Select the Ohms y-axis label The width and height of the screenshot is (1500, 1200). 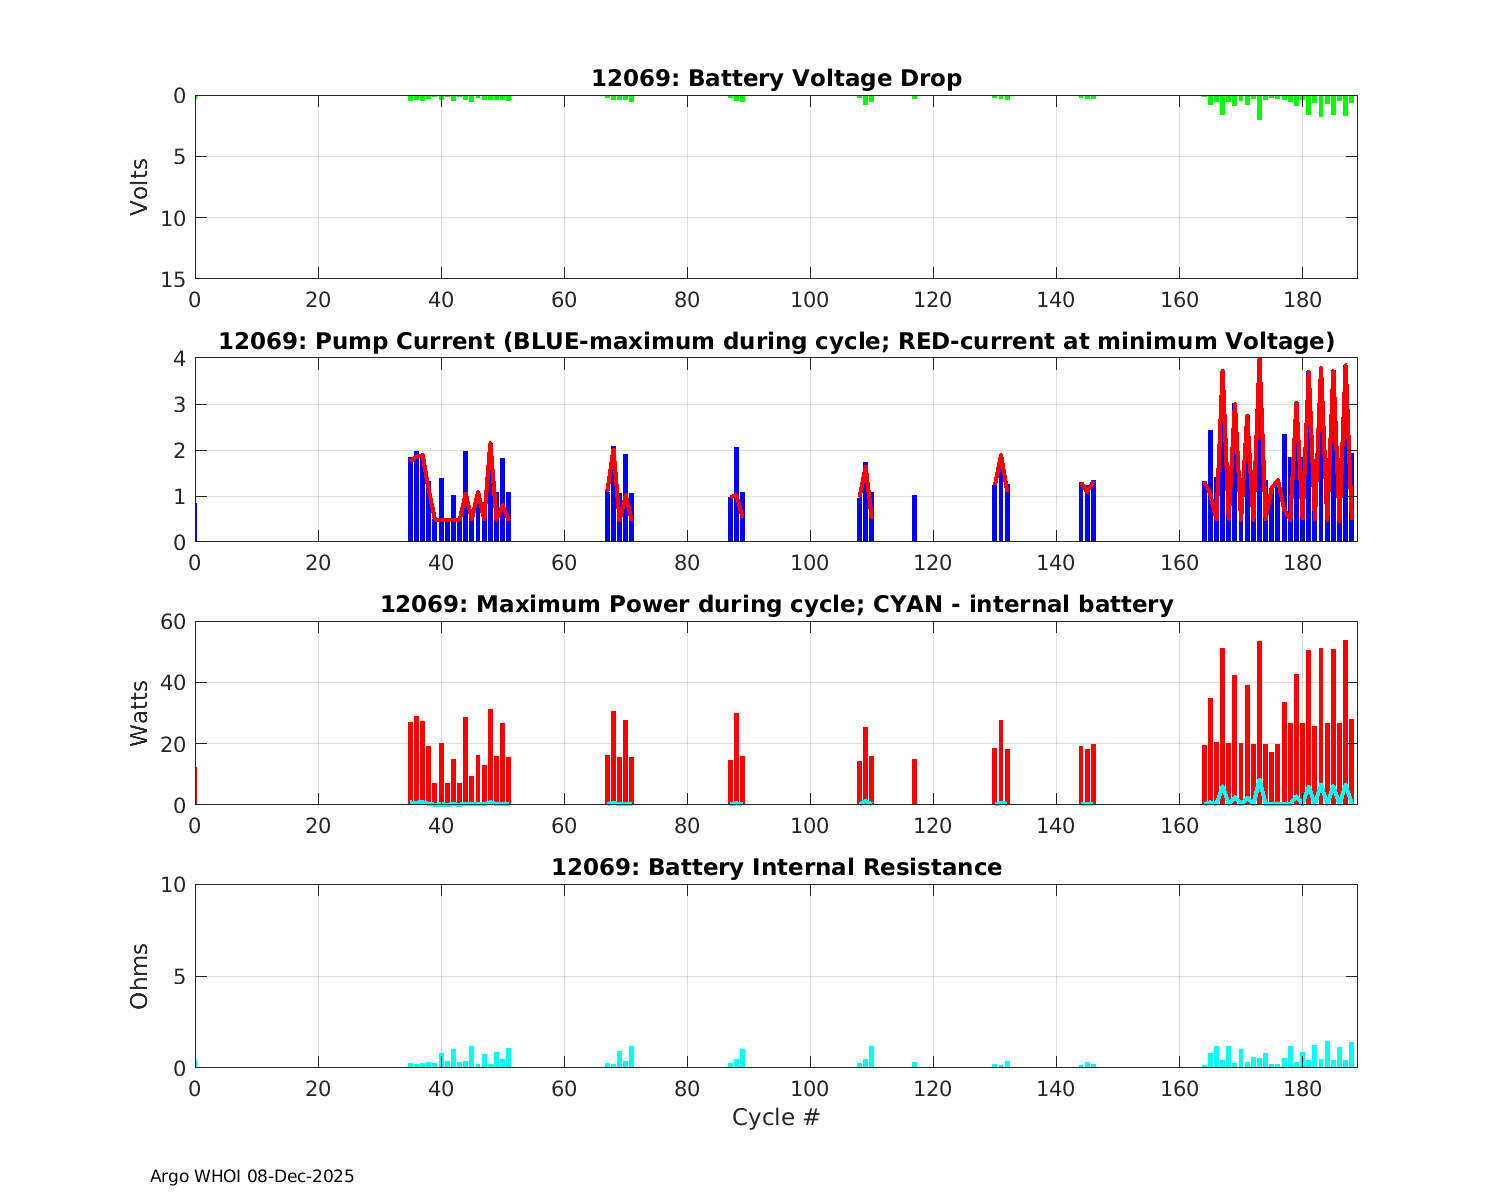(x=139, y=976)
